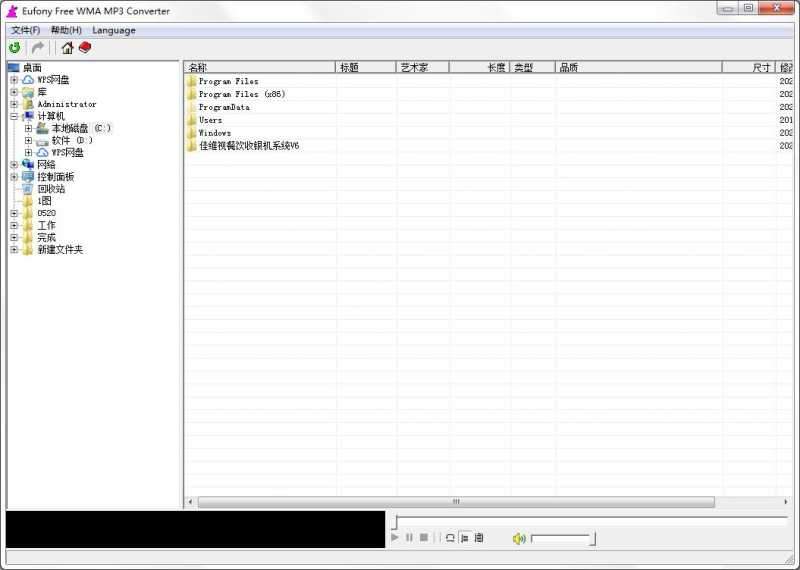800x570 pixels.
Task: Open the Language menu
Action: 114,30
